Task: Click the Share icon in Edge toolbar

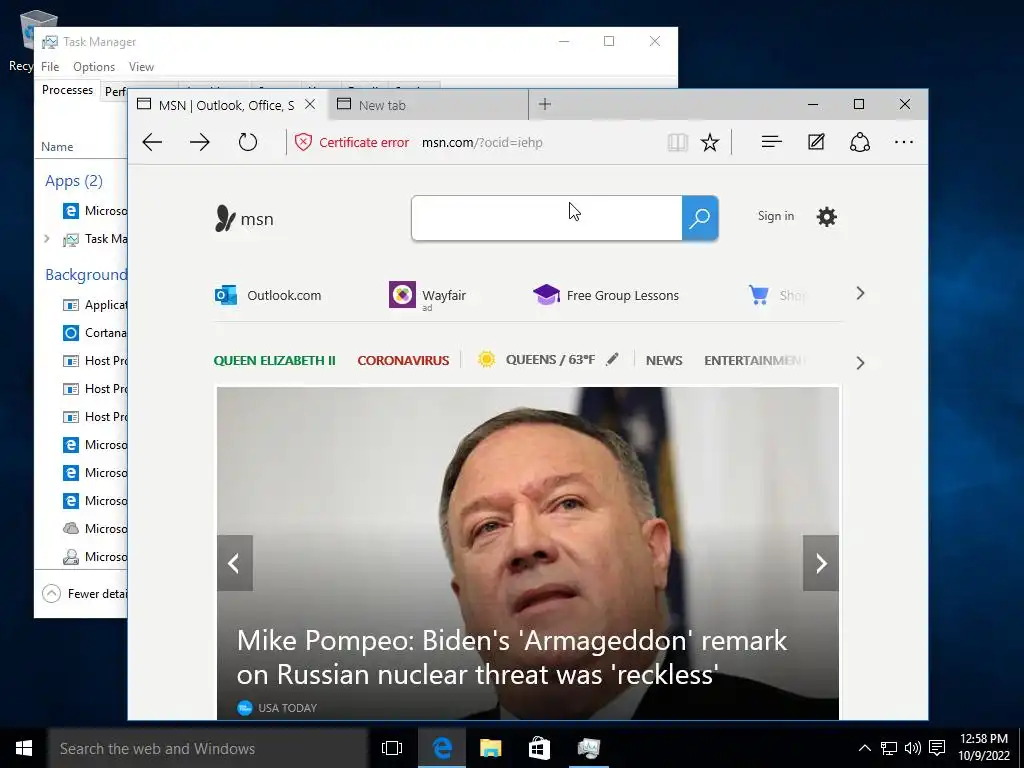Action: [859, 142]
